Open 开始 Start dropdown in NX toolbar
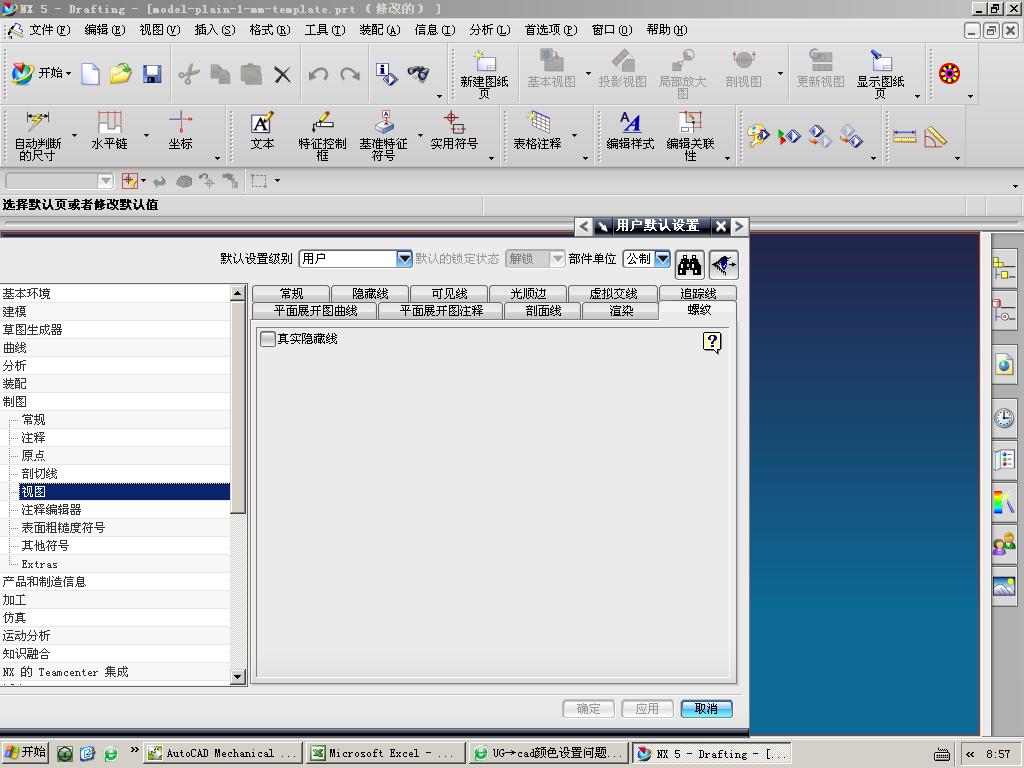The image size is (1024, 768). pyautogui.click(x=42, y=73)
